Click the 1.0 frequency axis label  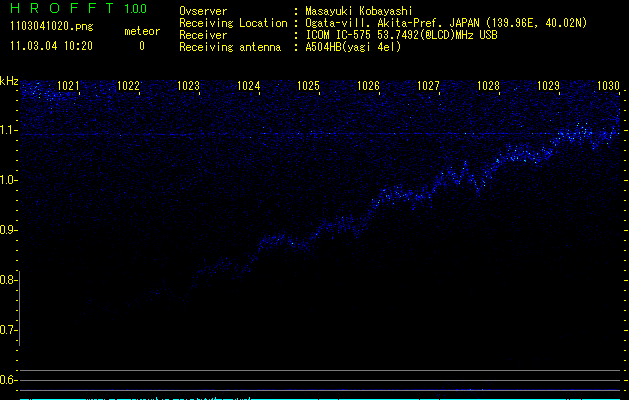pos(7,180)
